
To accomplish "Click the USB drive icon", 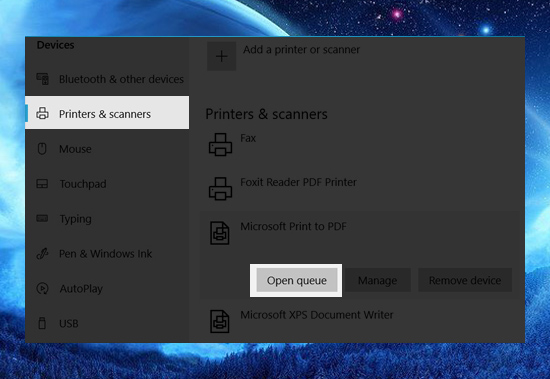I will (42, 323).
